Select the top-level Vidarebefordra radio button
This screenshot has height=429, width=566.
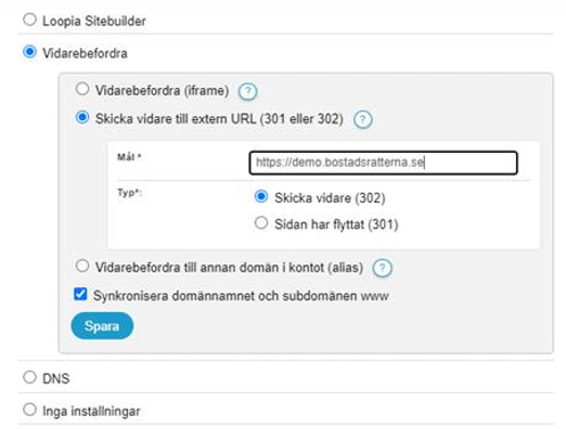(30, 52)
